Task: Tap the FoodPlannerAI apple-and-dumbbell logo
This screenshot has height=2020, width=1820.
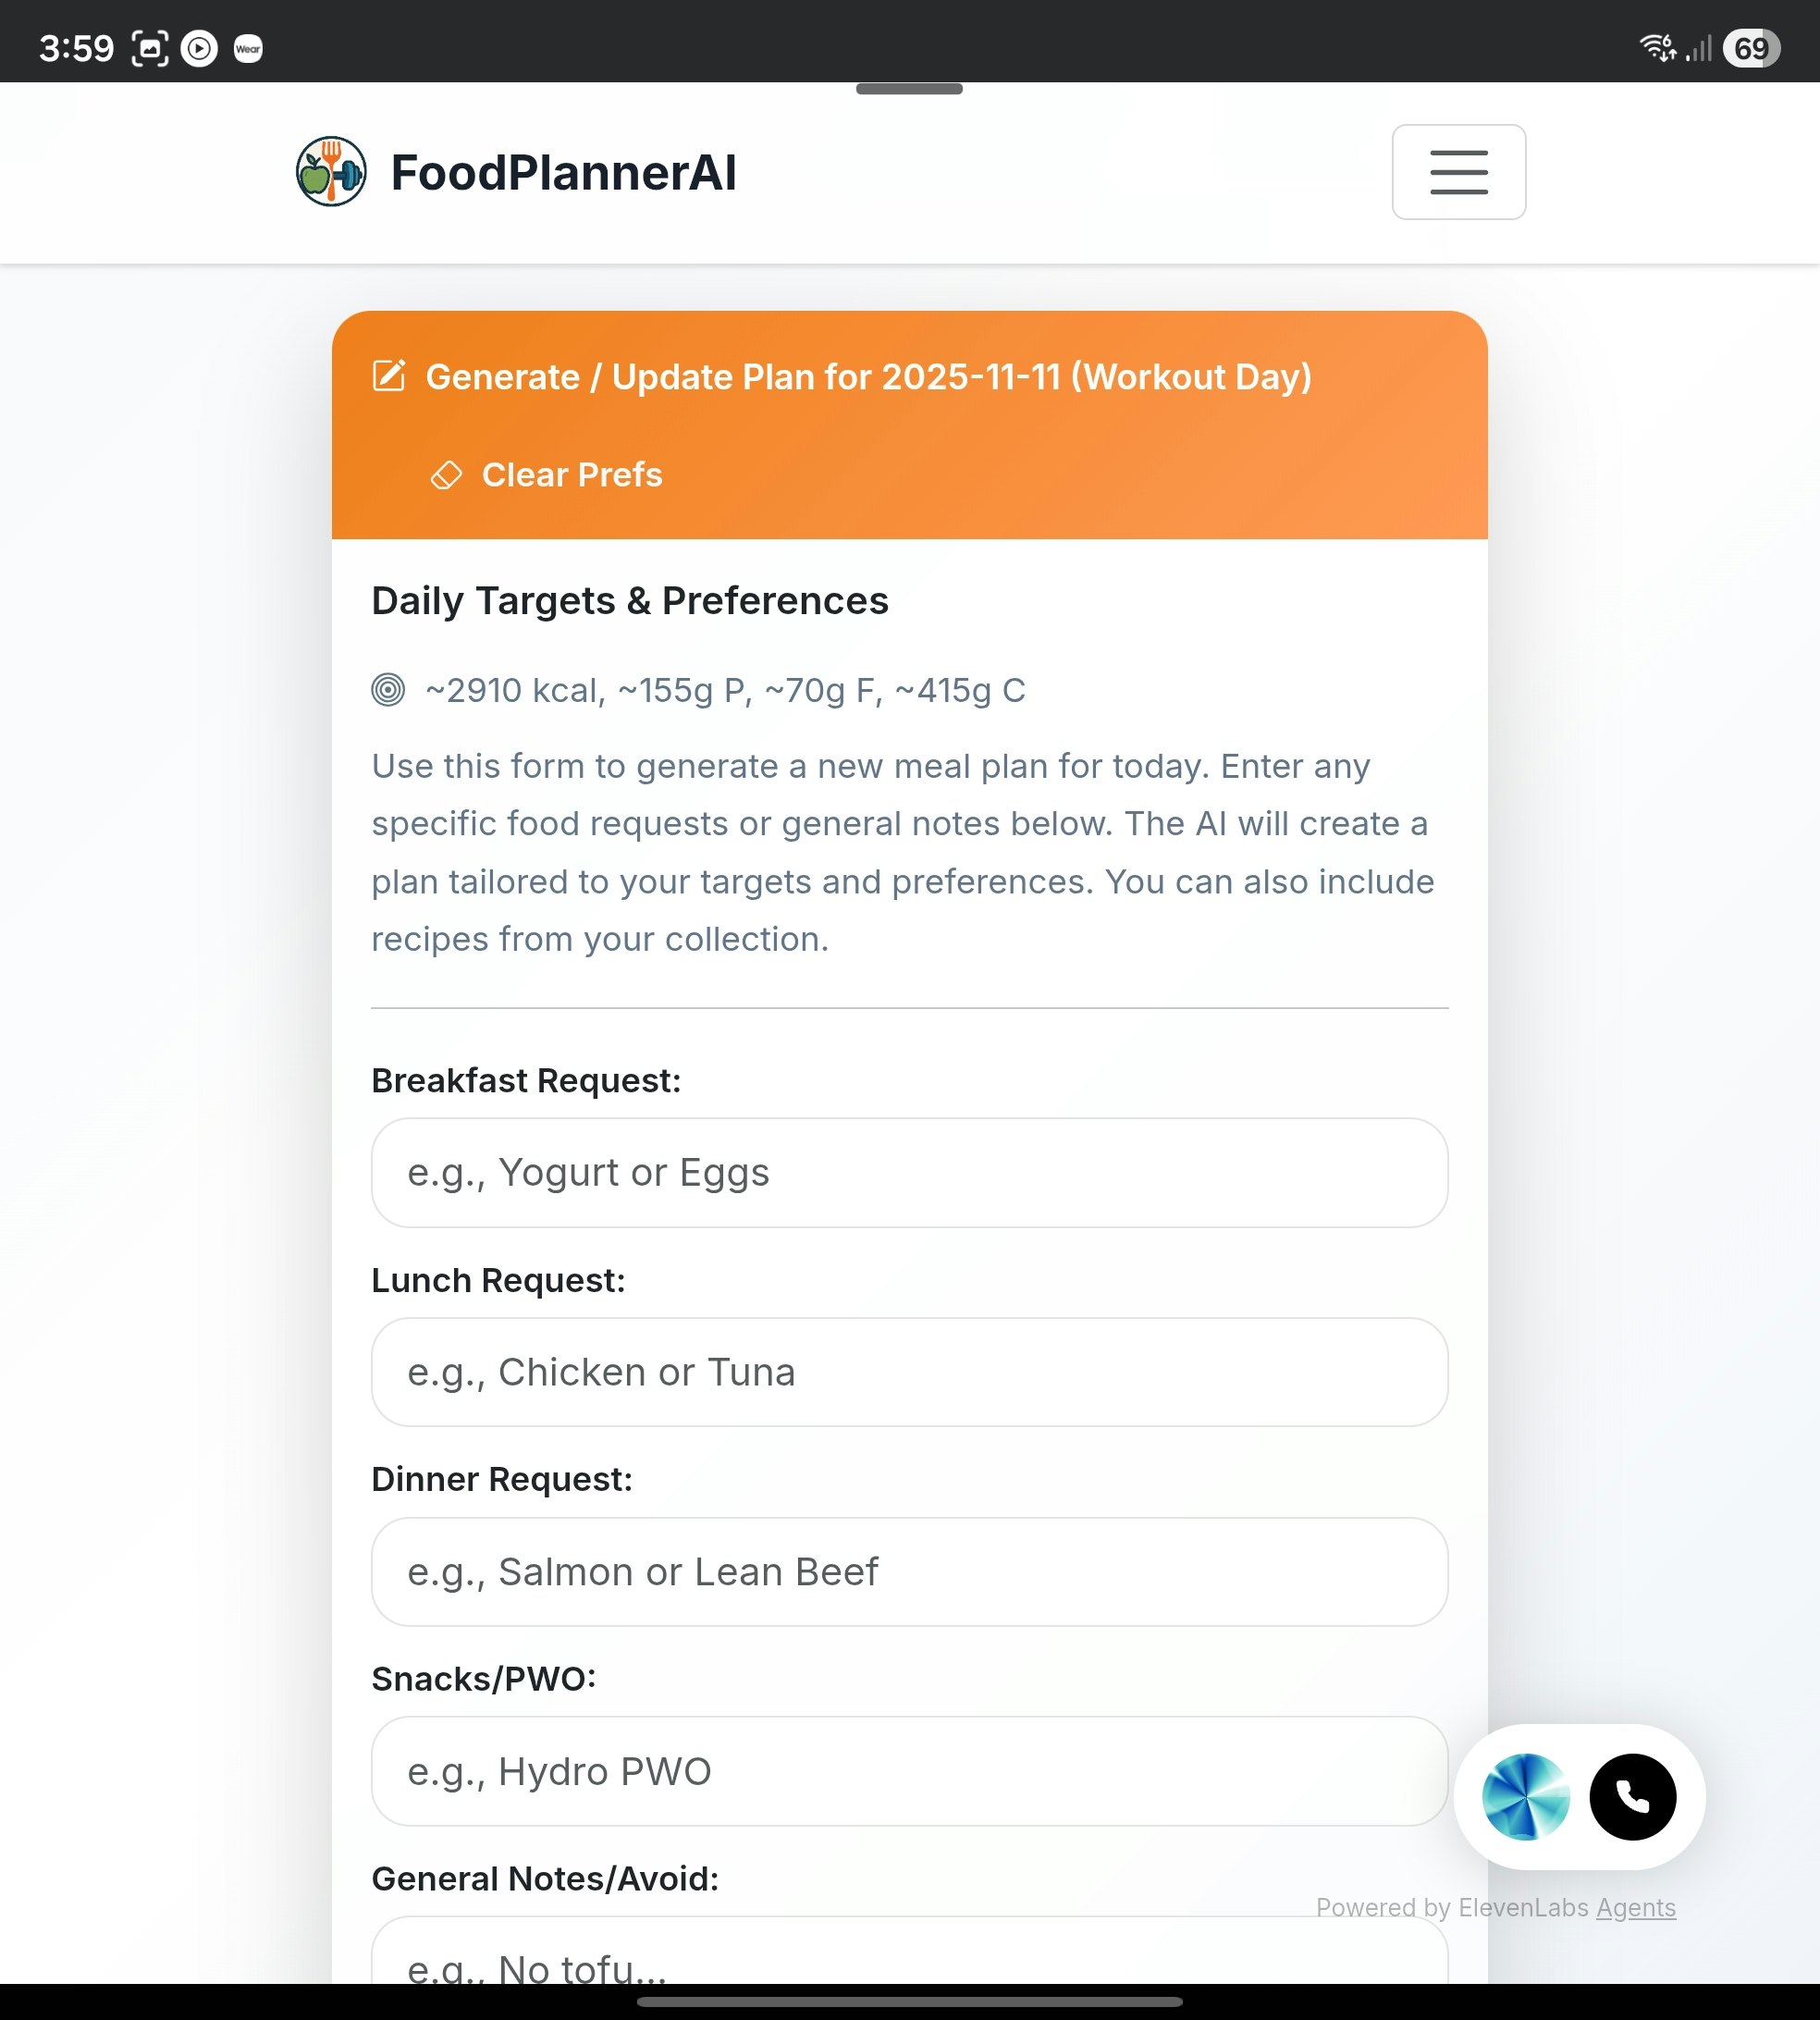Action: click(x=330, y=172)
